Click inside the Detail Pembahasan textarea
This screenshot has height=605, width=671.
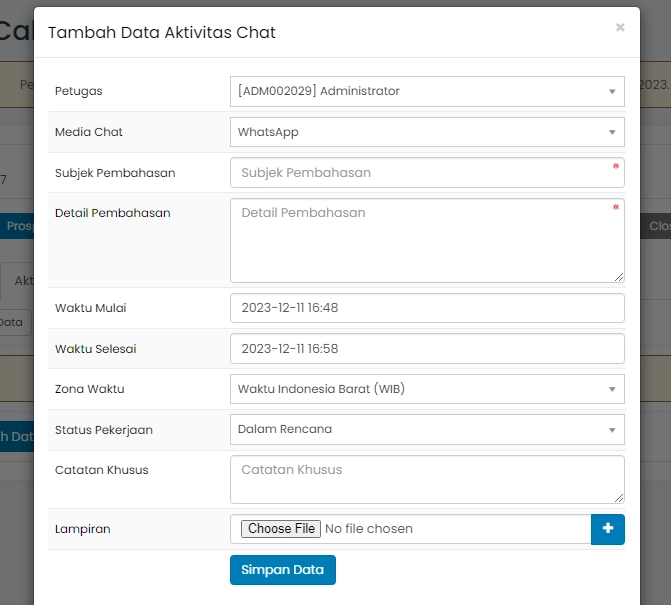pyautogui.click(x=427, y=240)
